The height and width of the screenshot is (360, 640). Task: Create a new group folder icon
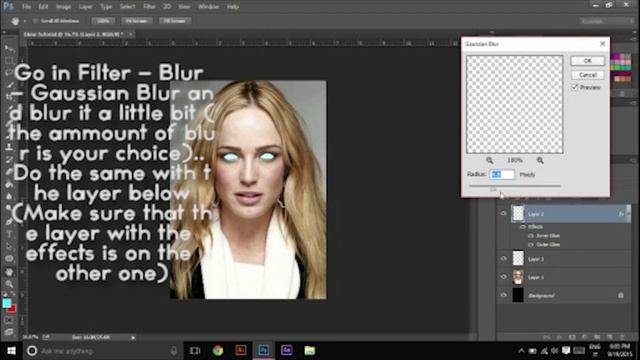597,337
